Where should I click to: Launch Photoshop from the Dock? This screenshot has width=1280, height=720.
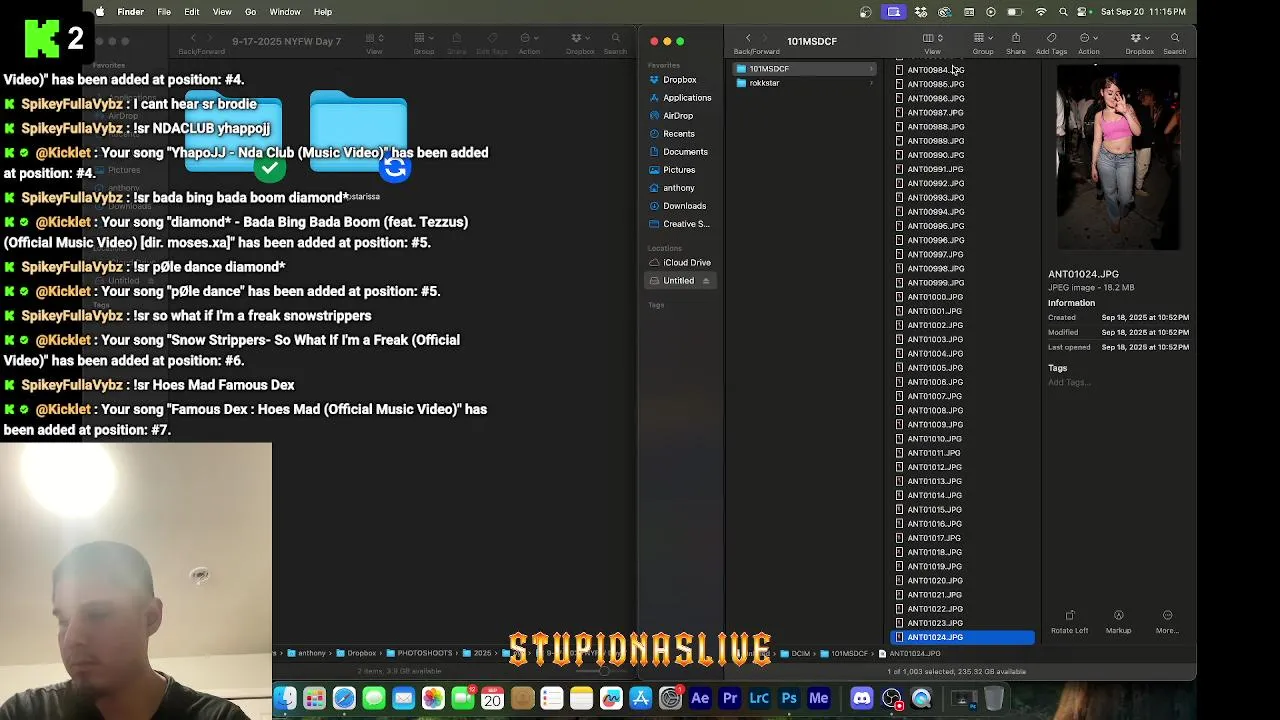[789, 698]
